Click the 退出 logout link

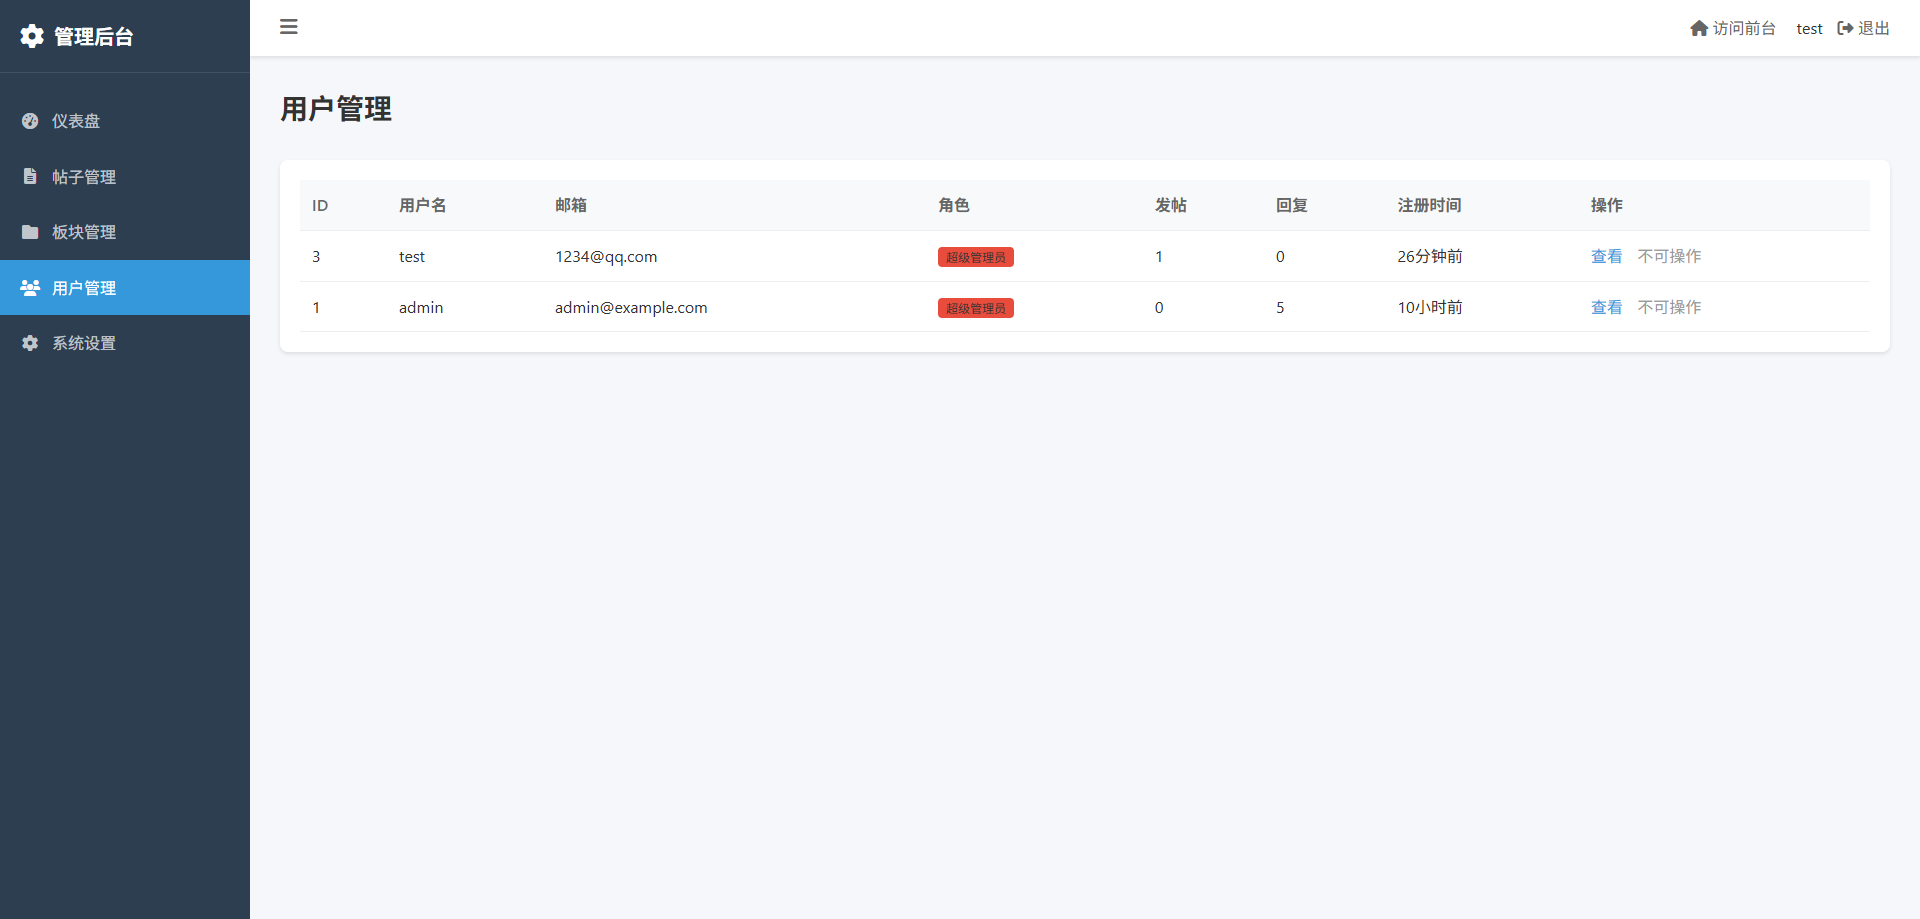(1873, 28)
